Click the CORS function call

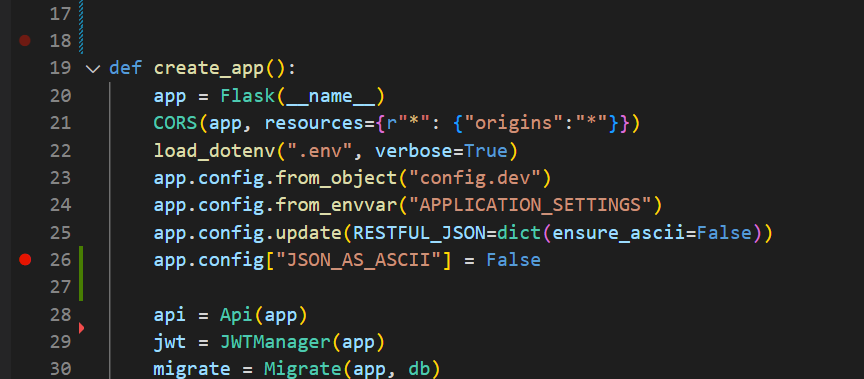pyautogui.click(x=176, y=123)
